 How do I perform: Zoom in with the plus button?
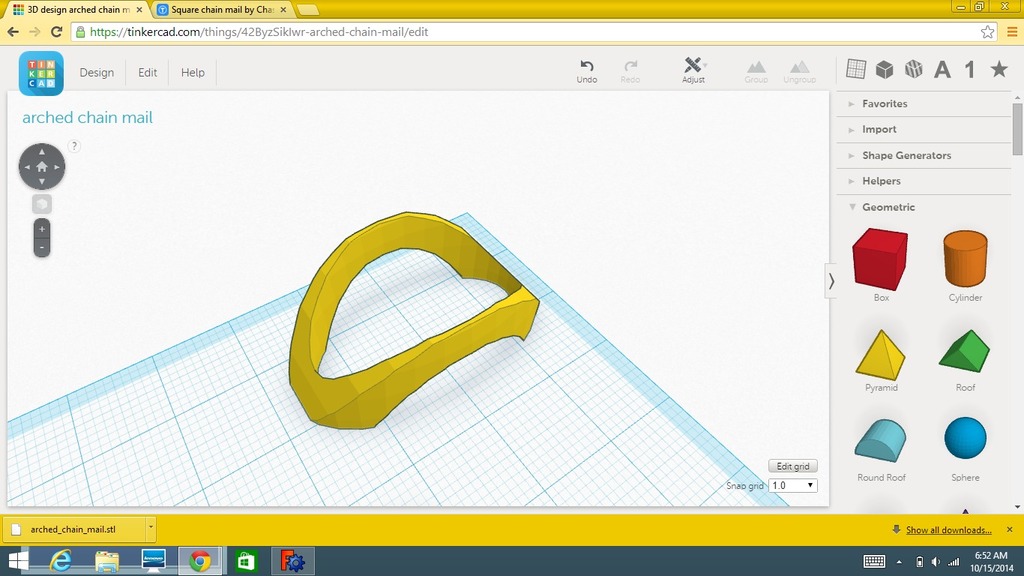42,229
